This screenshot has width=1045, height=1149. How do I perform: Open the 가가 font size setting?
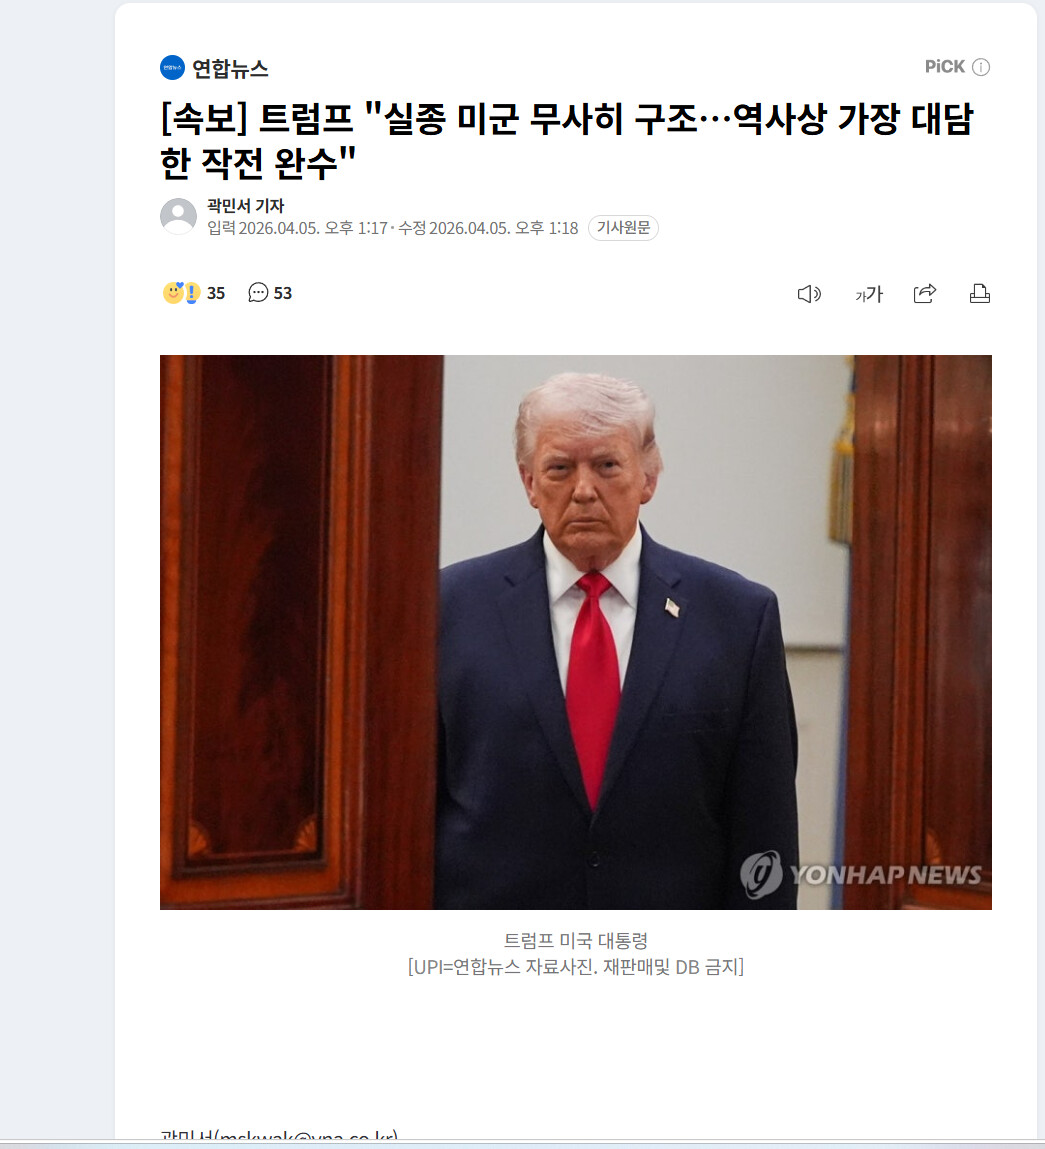869,294
